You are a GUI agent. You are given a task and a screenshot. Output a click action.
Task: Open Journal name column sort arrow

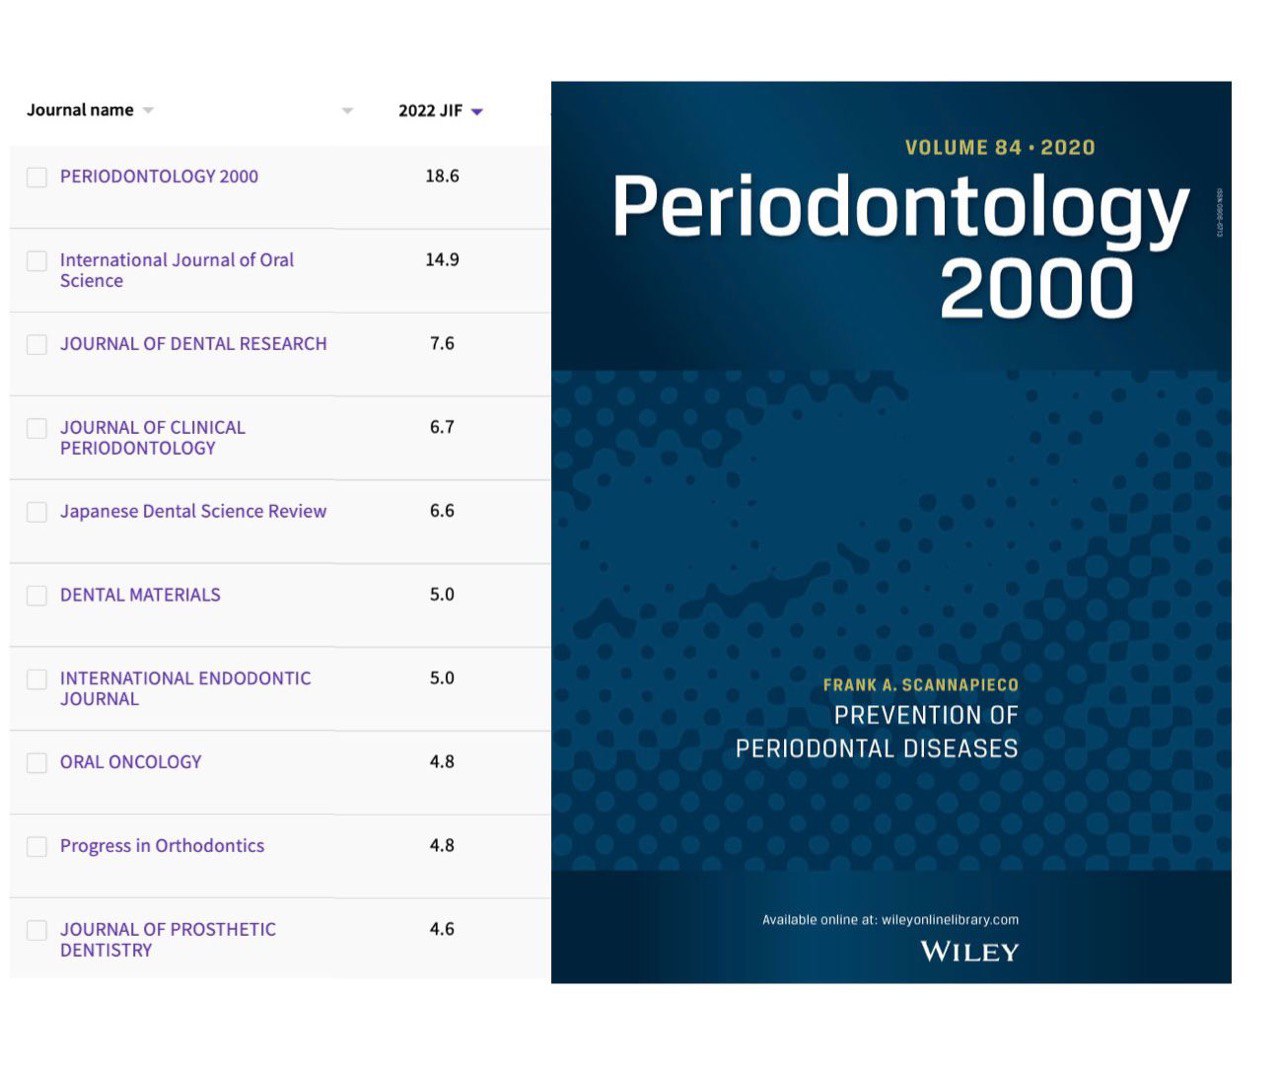148,111
